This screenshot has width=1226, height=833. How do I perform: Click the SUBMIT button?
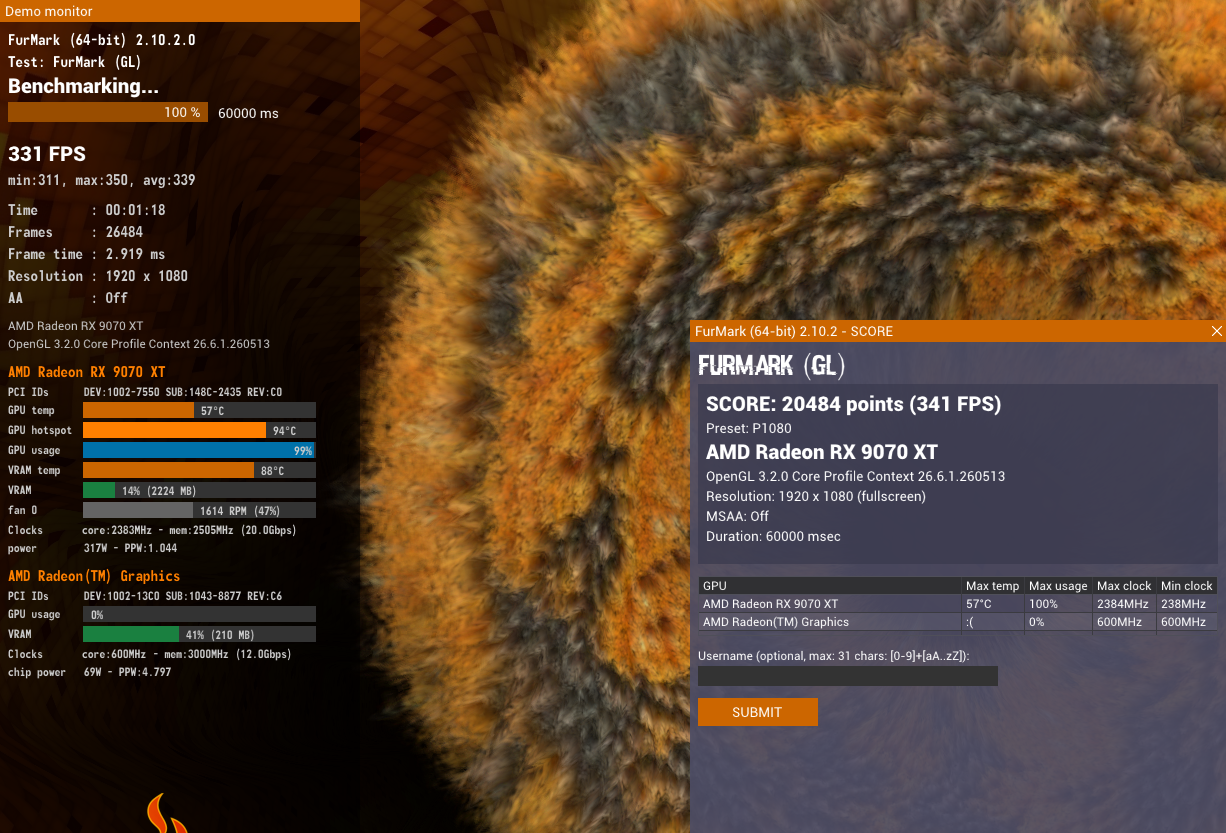[757, 712]
